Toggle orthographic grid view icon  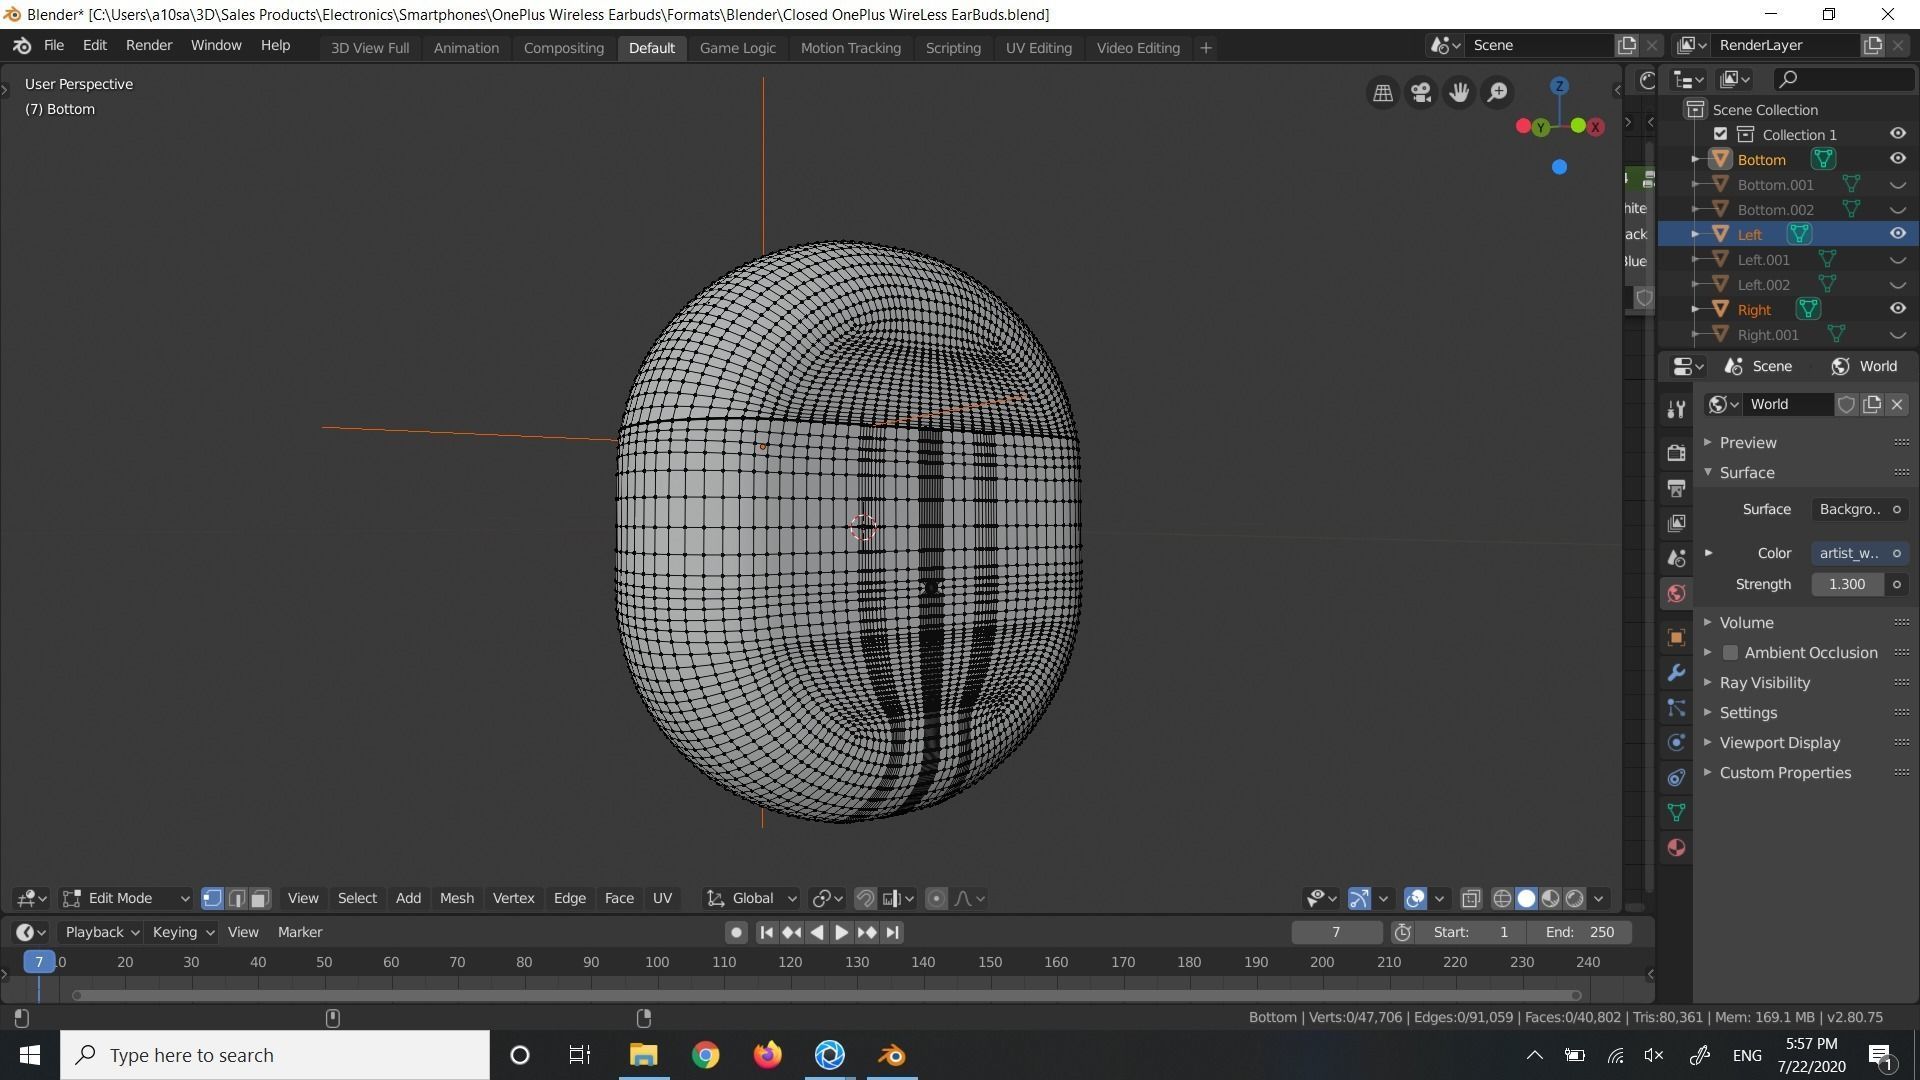coord(1383,93)
